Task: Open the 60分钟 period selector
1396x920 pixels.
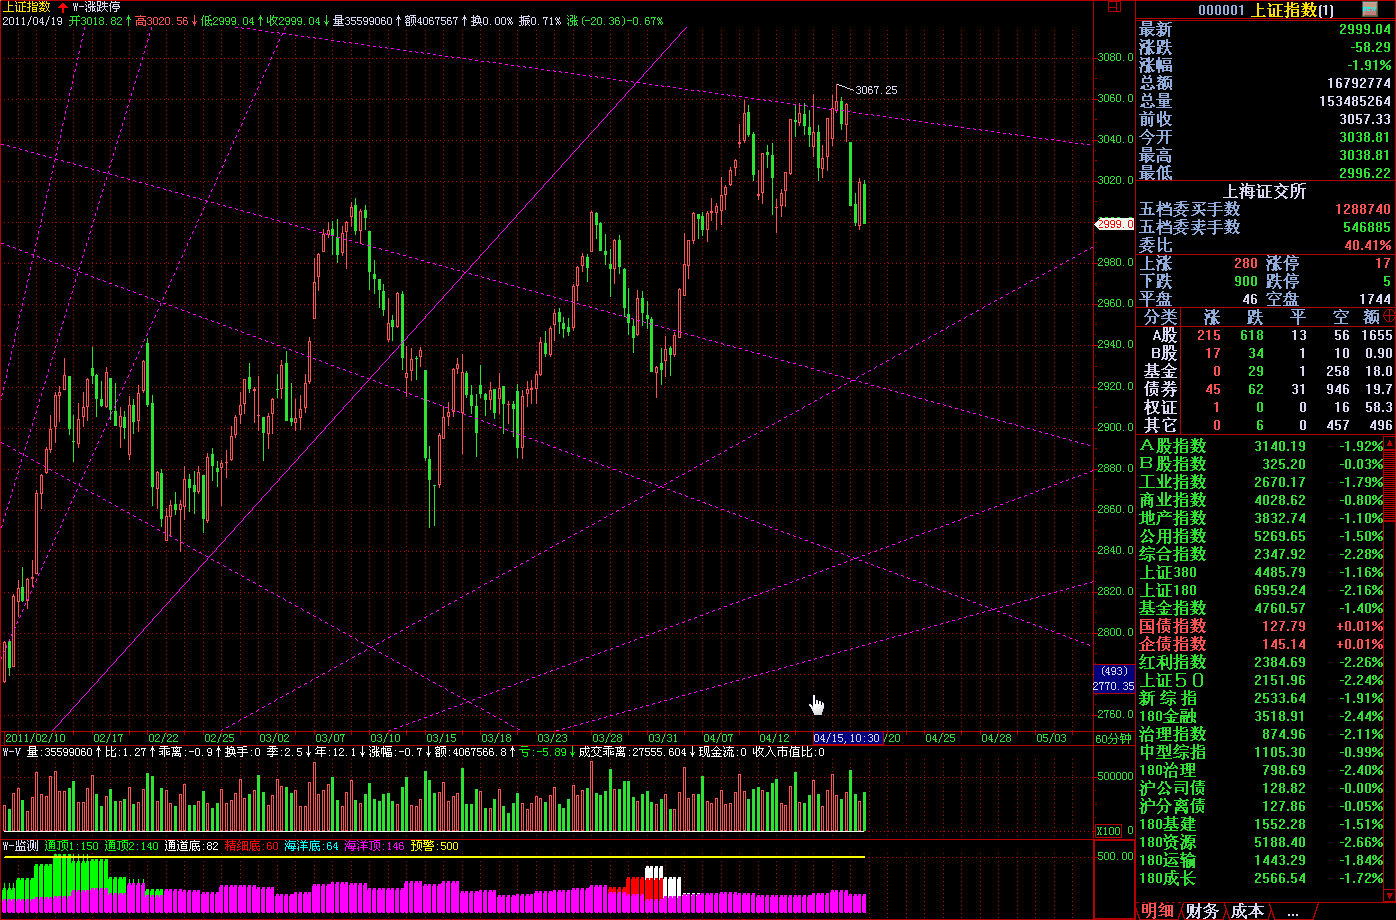Action: [1113, 738]
